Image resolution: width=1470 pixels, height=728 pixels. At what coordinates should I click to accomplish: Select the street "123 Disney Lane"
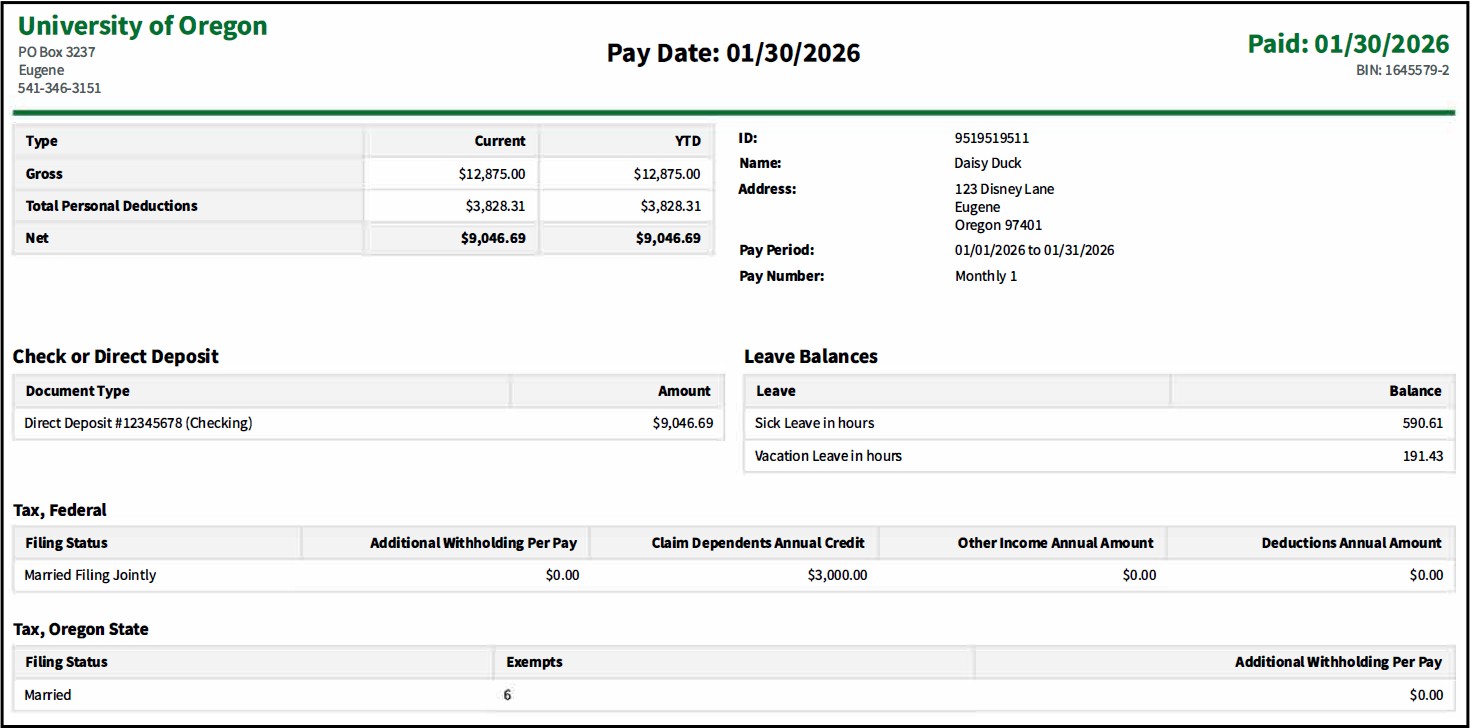(1004, 189)
